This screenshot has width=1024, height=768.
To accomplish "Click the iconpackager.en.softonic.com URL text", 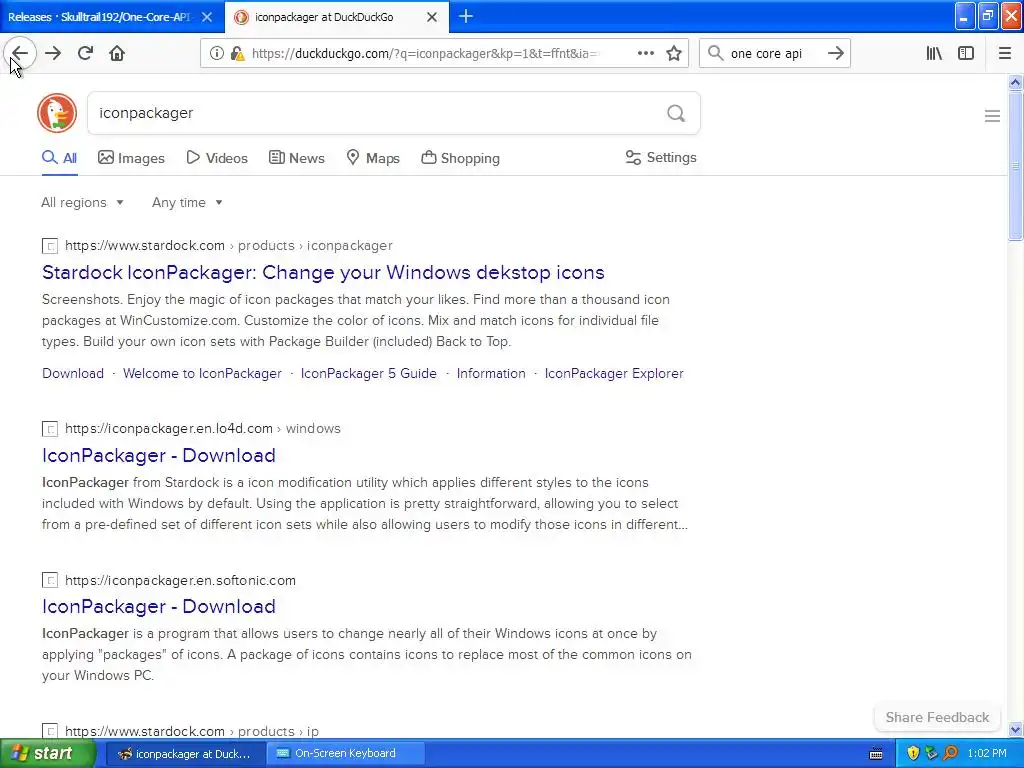I will coord(180,581).
